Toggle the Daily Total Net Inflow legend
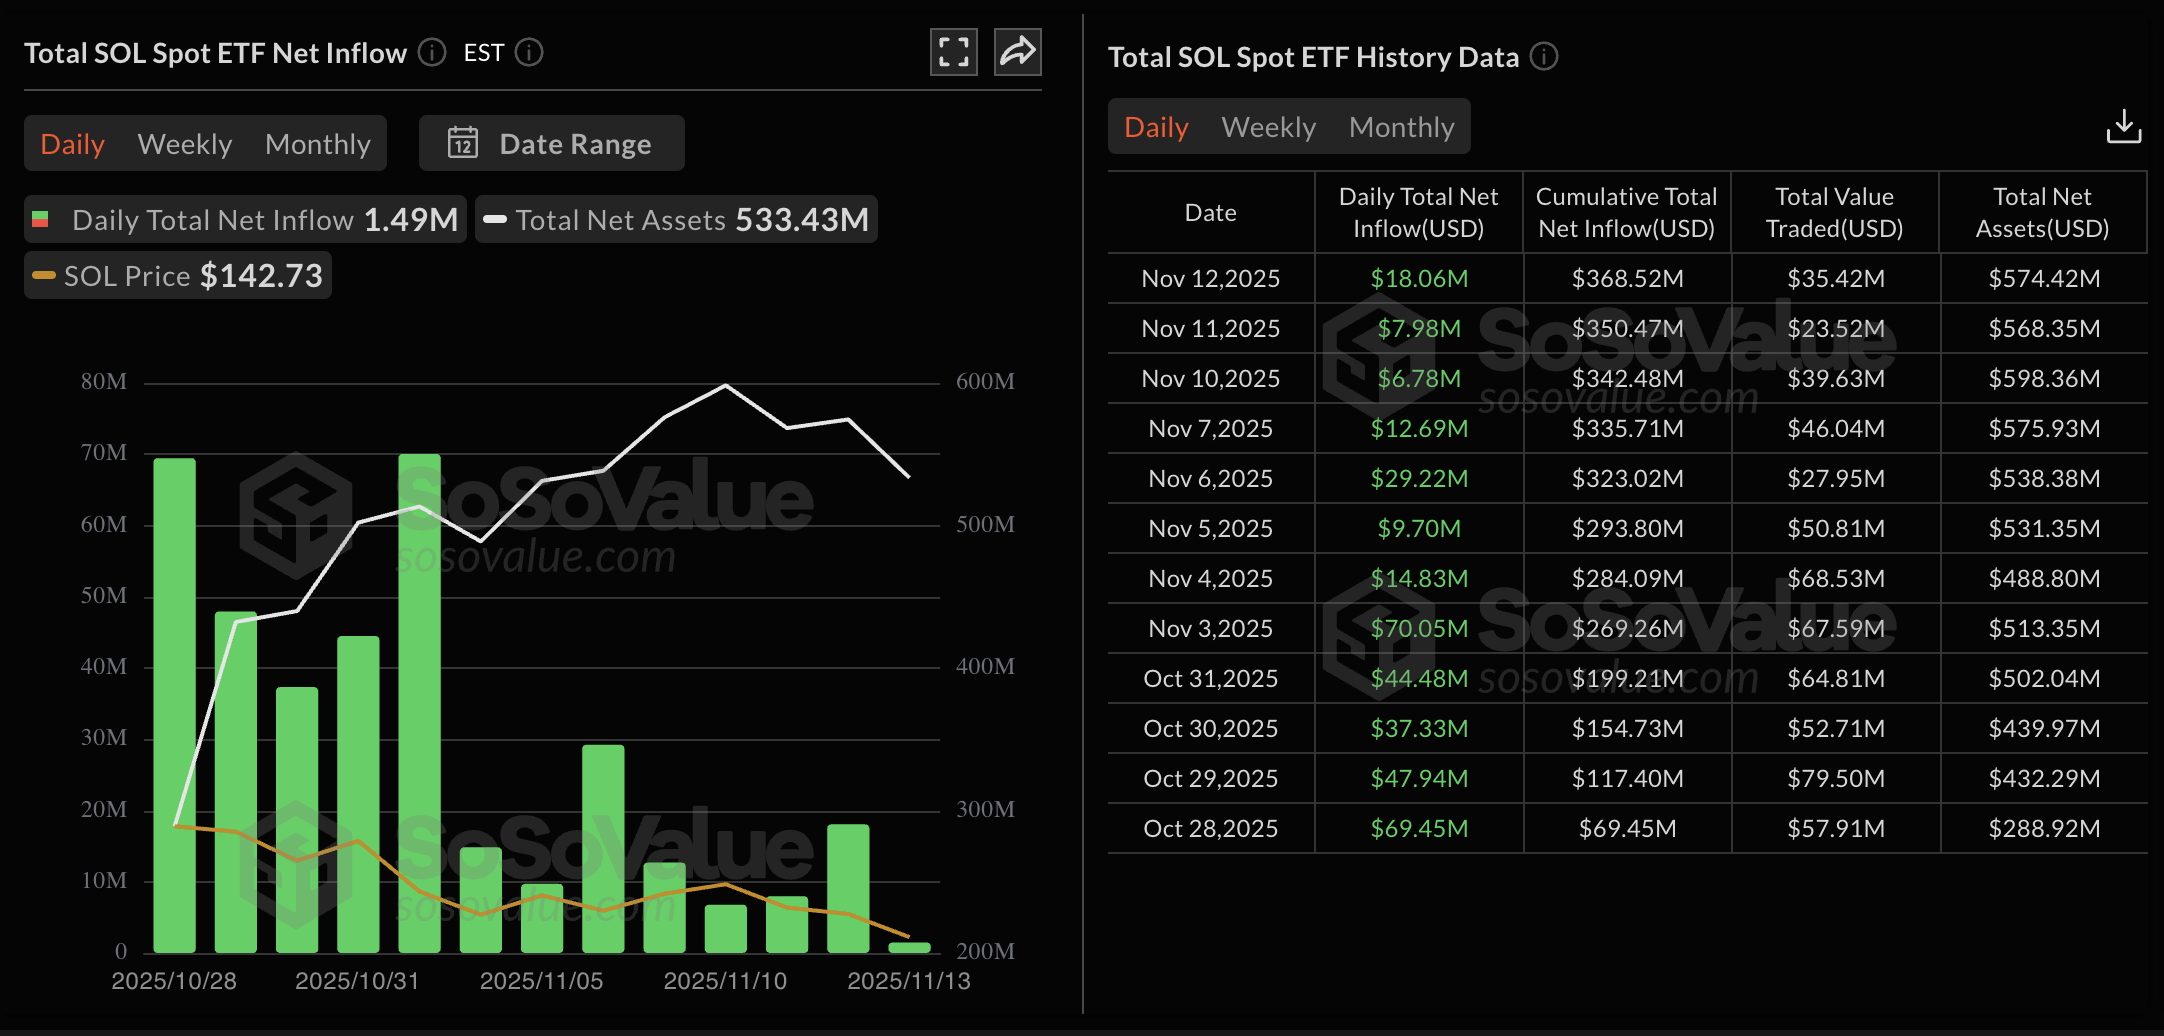 pyautogui.click(x=244, y=219)
